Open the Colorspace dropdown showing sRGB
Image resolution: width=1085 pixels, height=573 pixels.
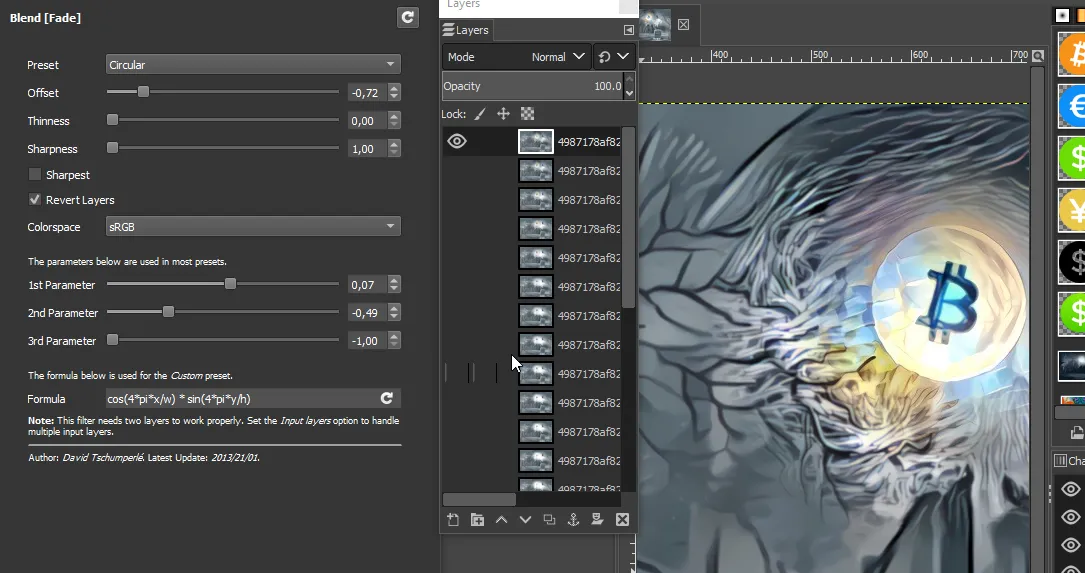pyautogui.click(x=253, y=226)
